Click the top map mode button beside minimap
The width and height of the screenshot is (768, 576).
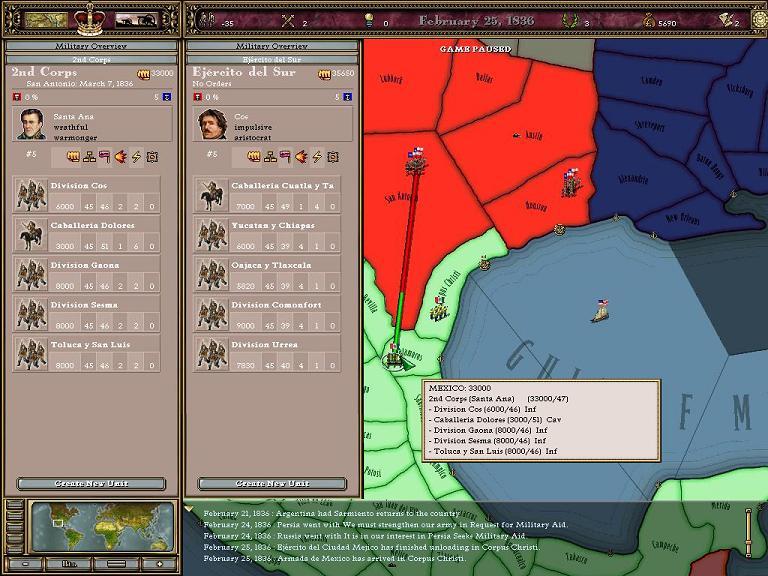coord(14,506)
